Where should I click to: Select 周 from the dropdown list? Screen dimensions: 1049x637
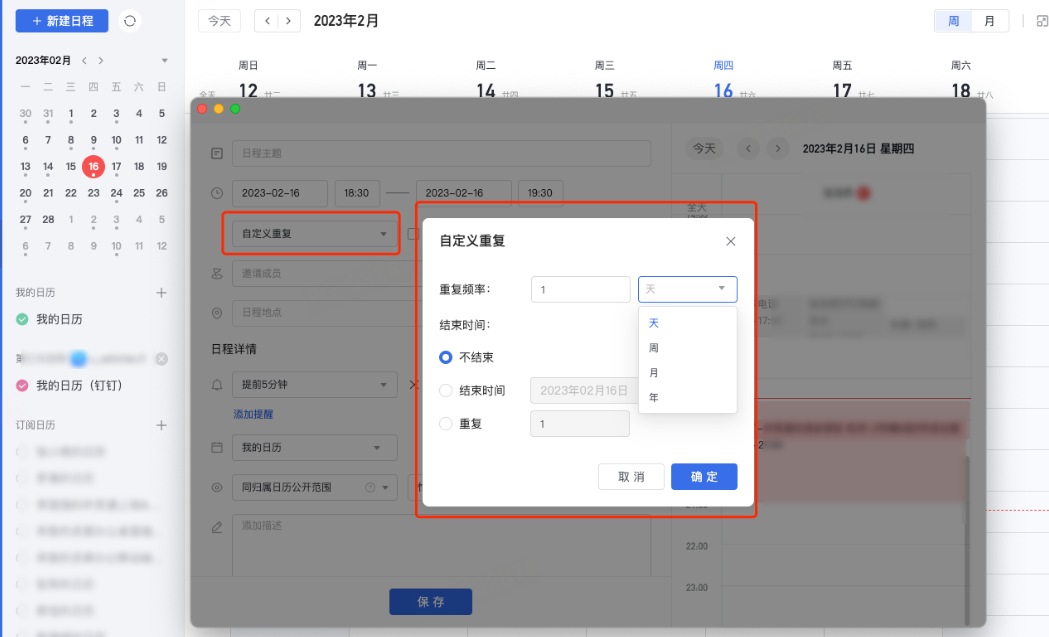point(688,348)
